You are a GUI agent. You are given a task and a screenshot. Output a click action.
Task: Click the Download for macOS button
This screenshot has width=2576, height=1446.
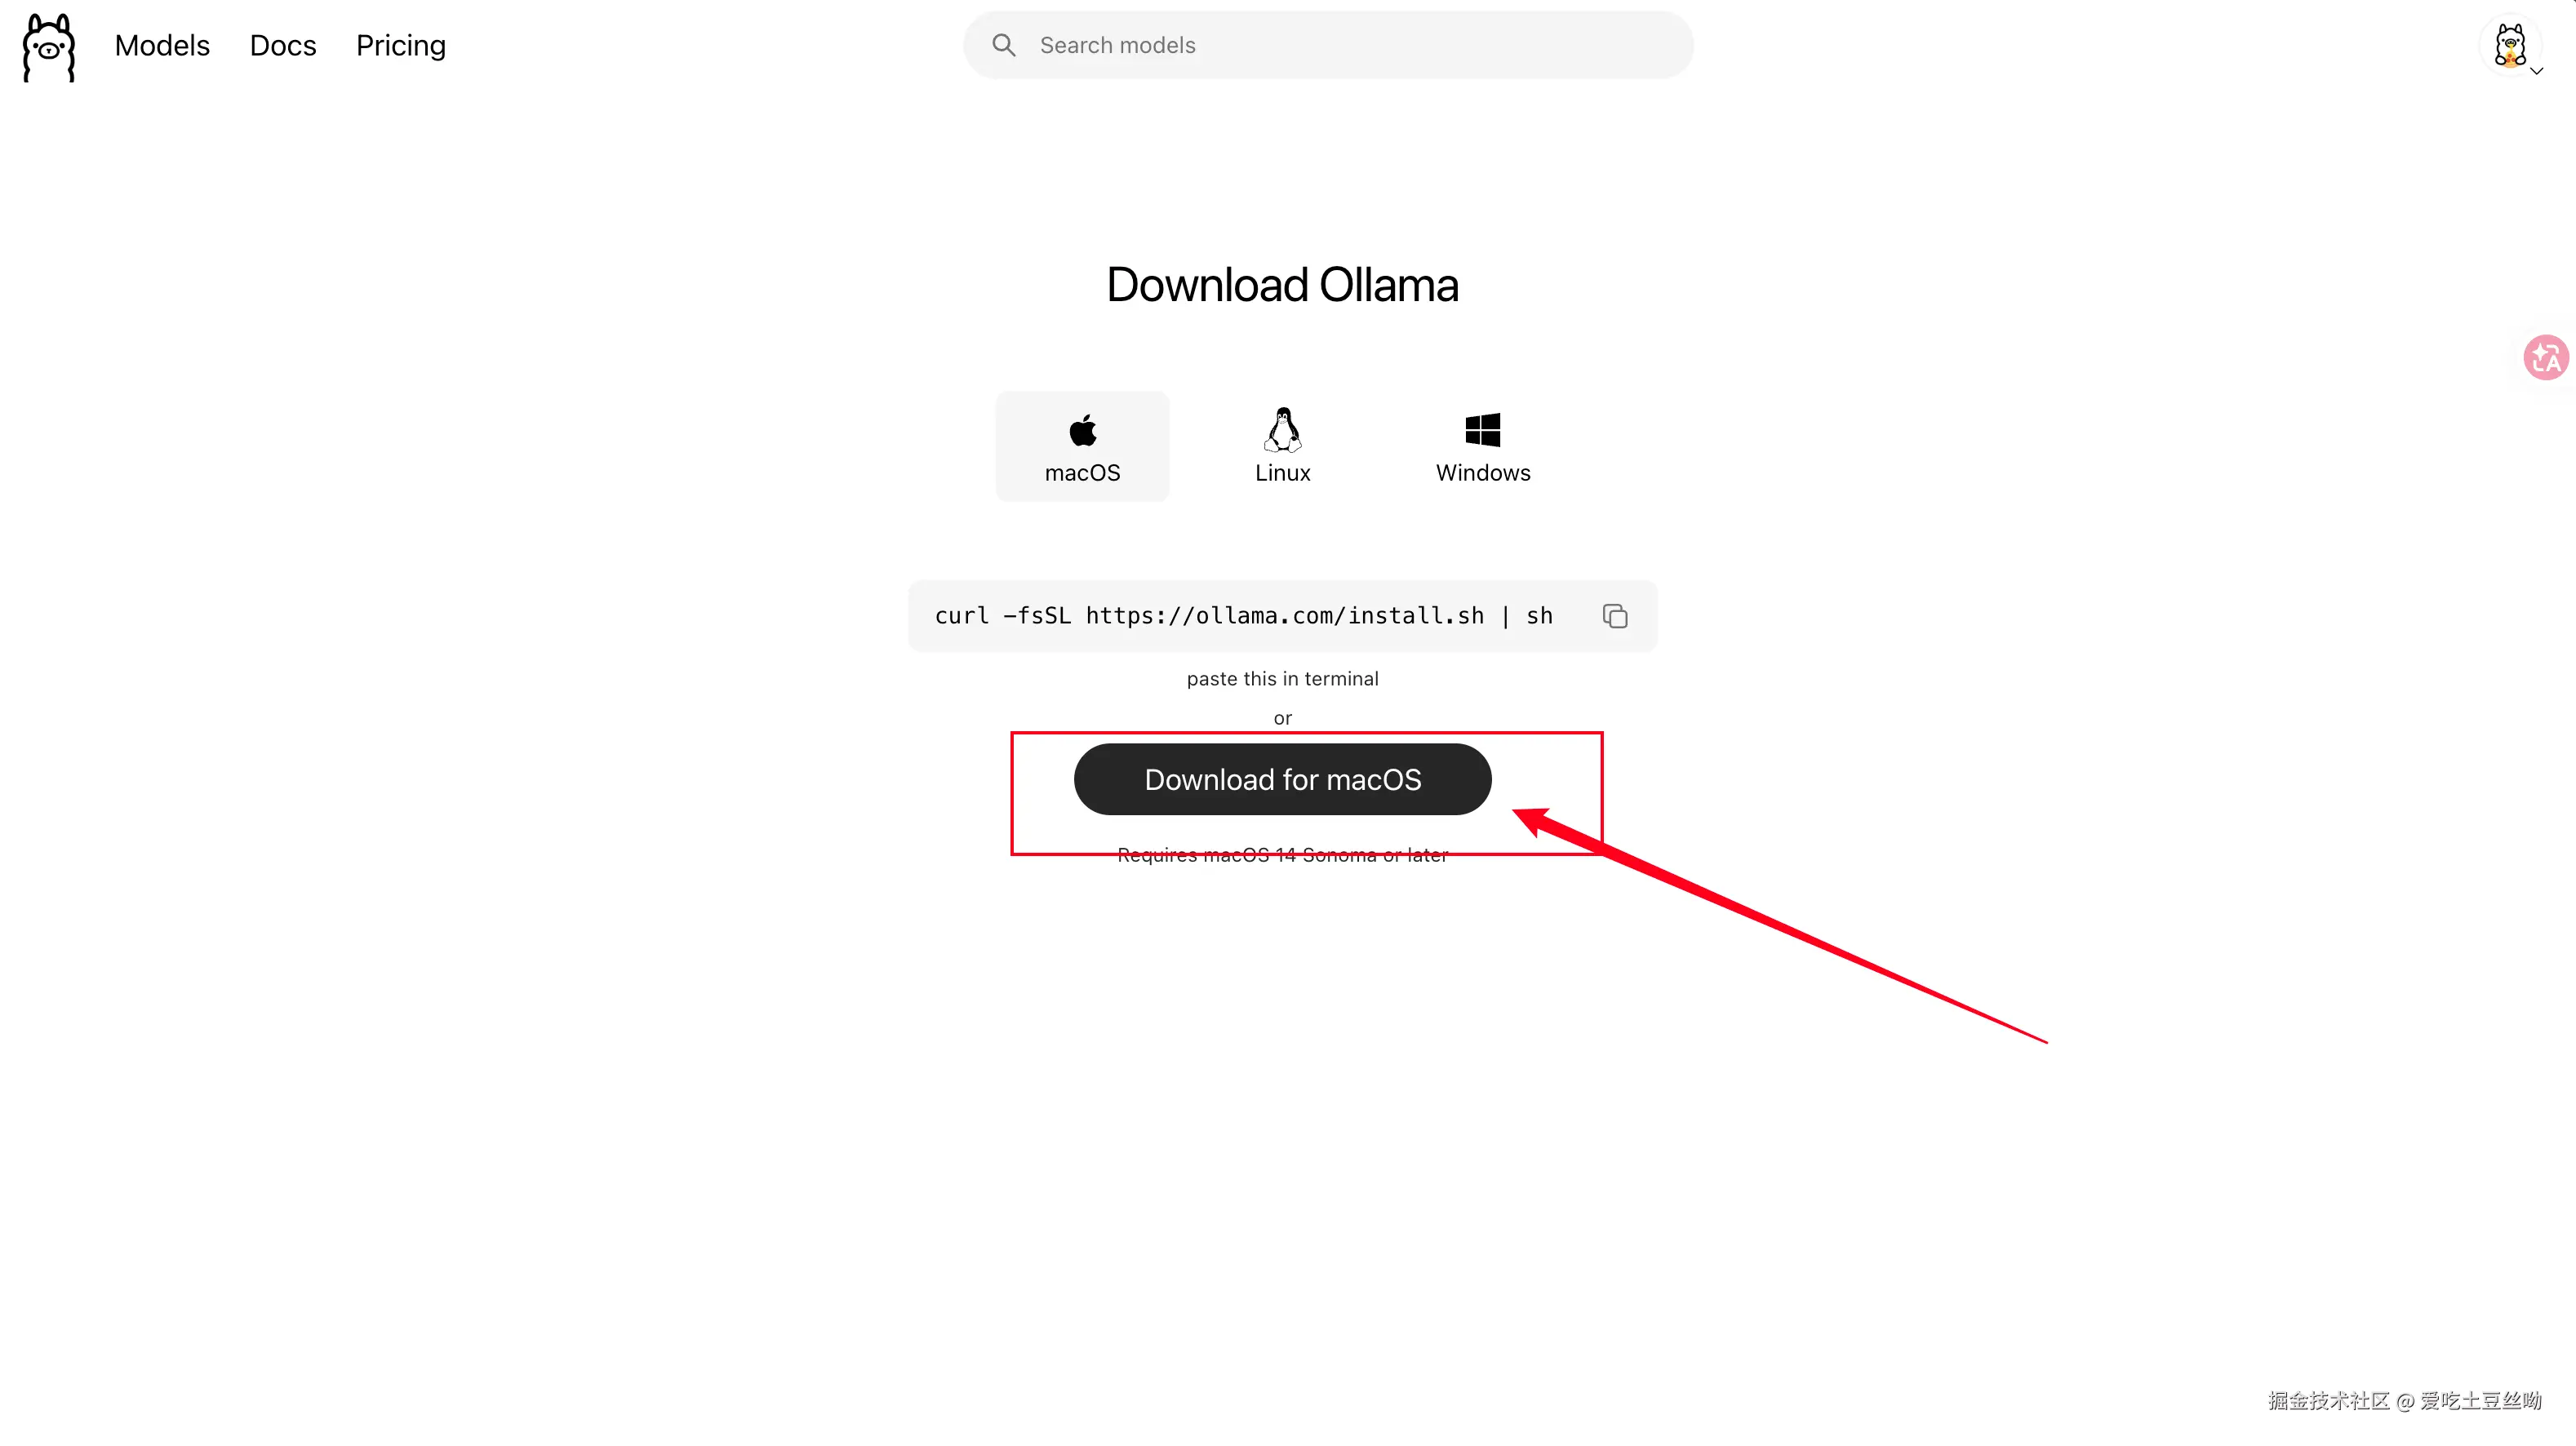(1282, 779)
